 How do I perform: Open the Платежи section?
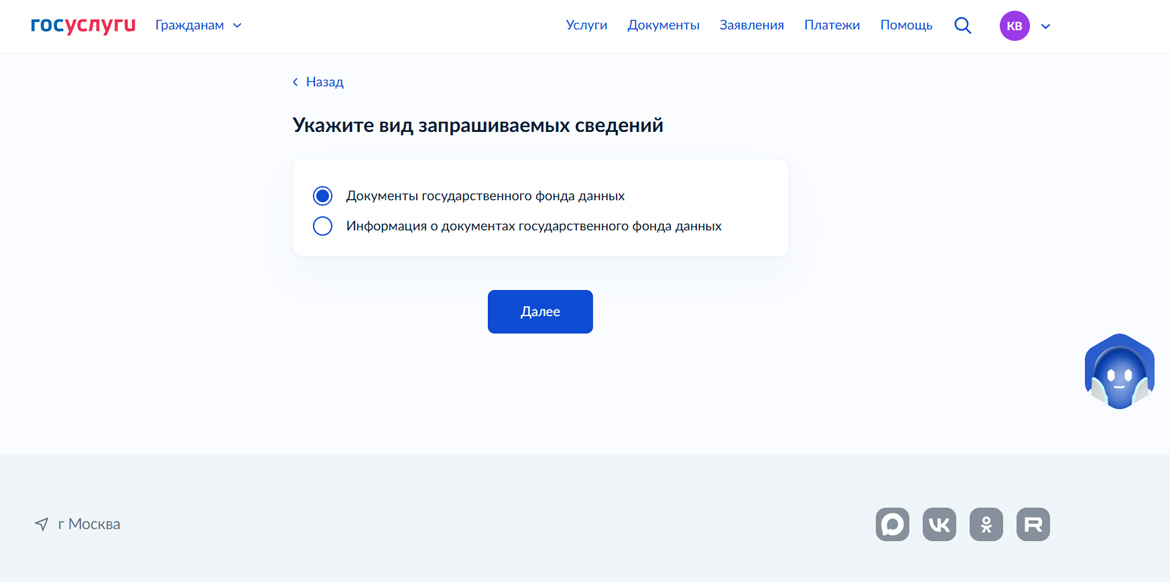point(832,25)
